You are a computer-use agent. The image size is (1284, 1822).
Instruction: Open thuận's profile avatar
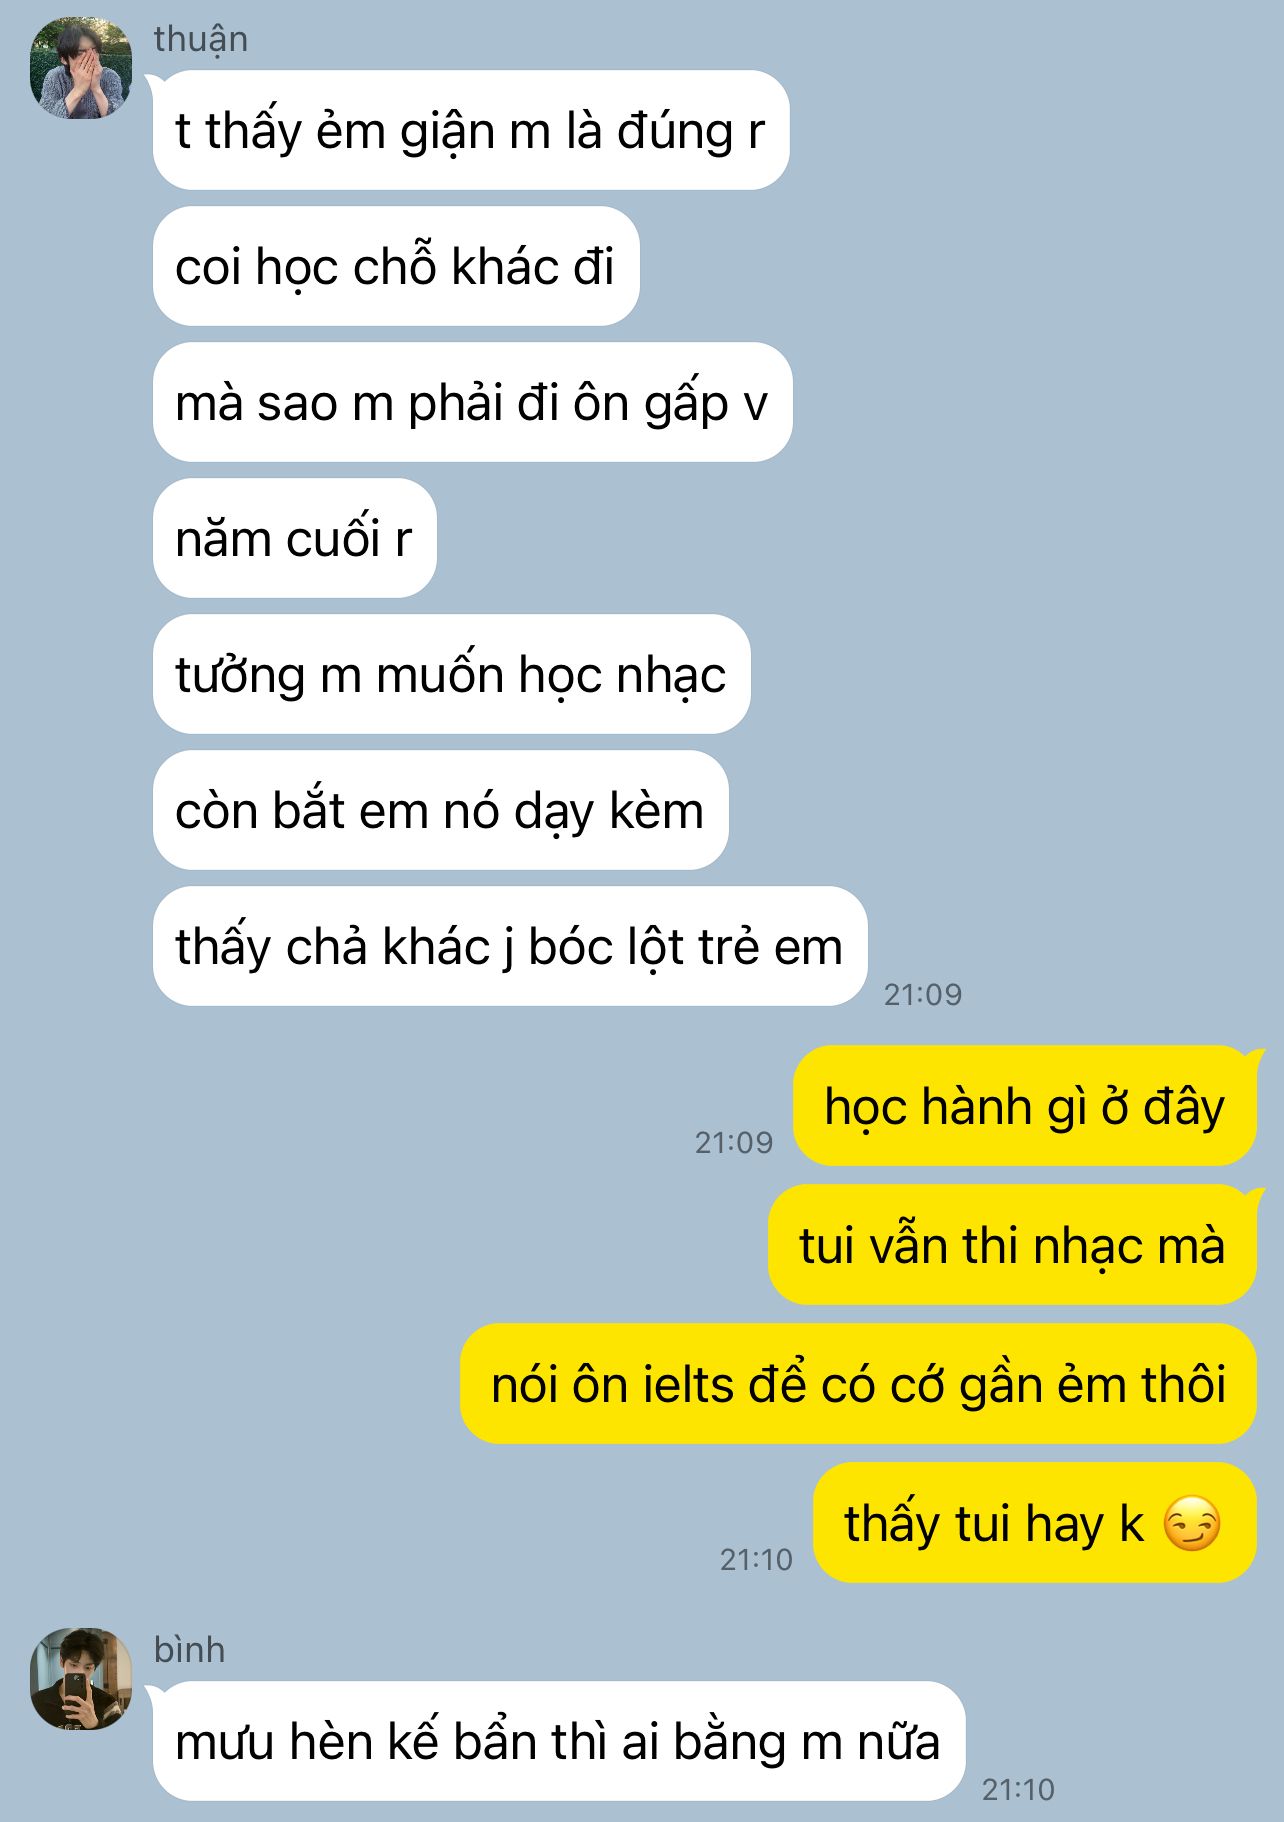(81, 68)
